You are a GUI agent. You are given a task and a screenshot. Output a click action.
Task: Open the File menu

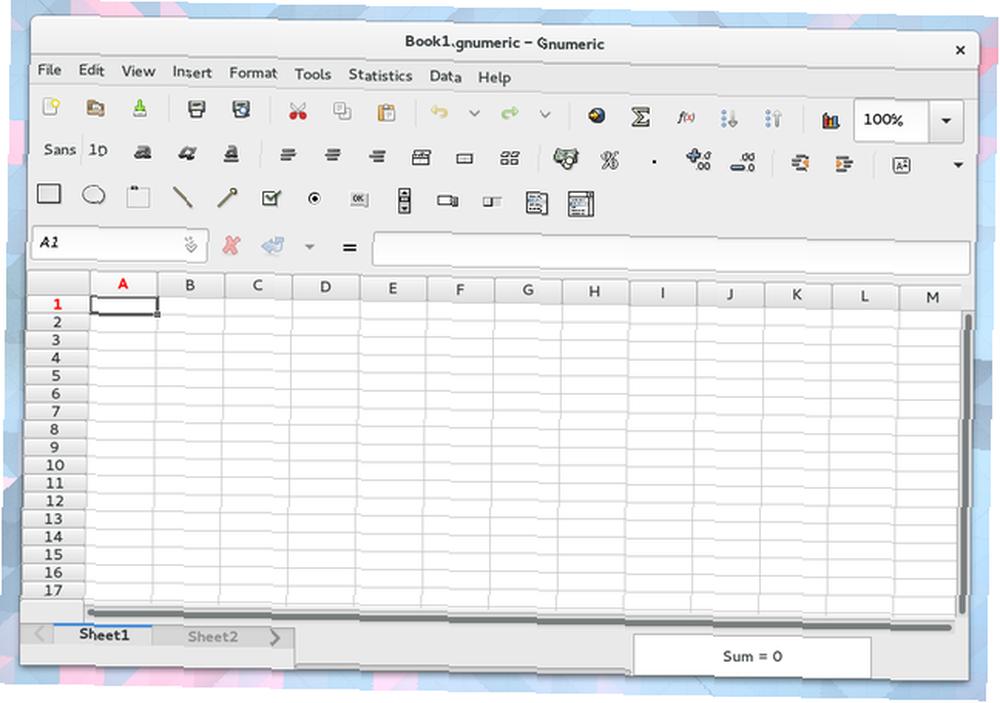tap(50, 70)
